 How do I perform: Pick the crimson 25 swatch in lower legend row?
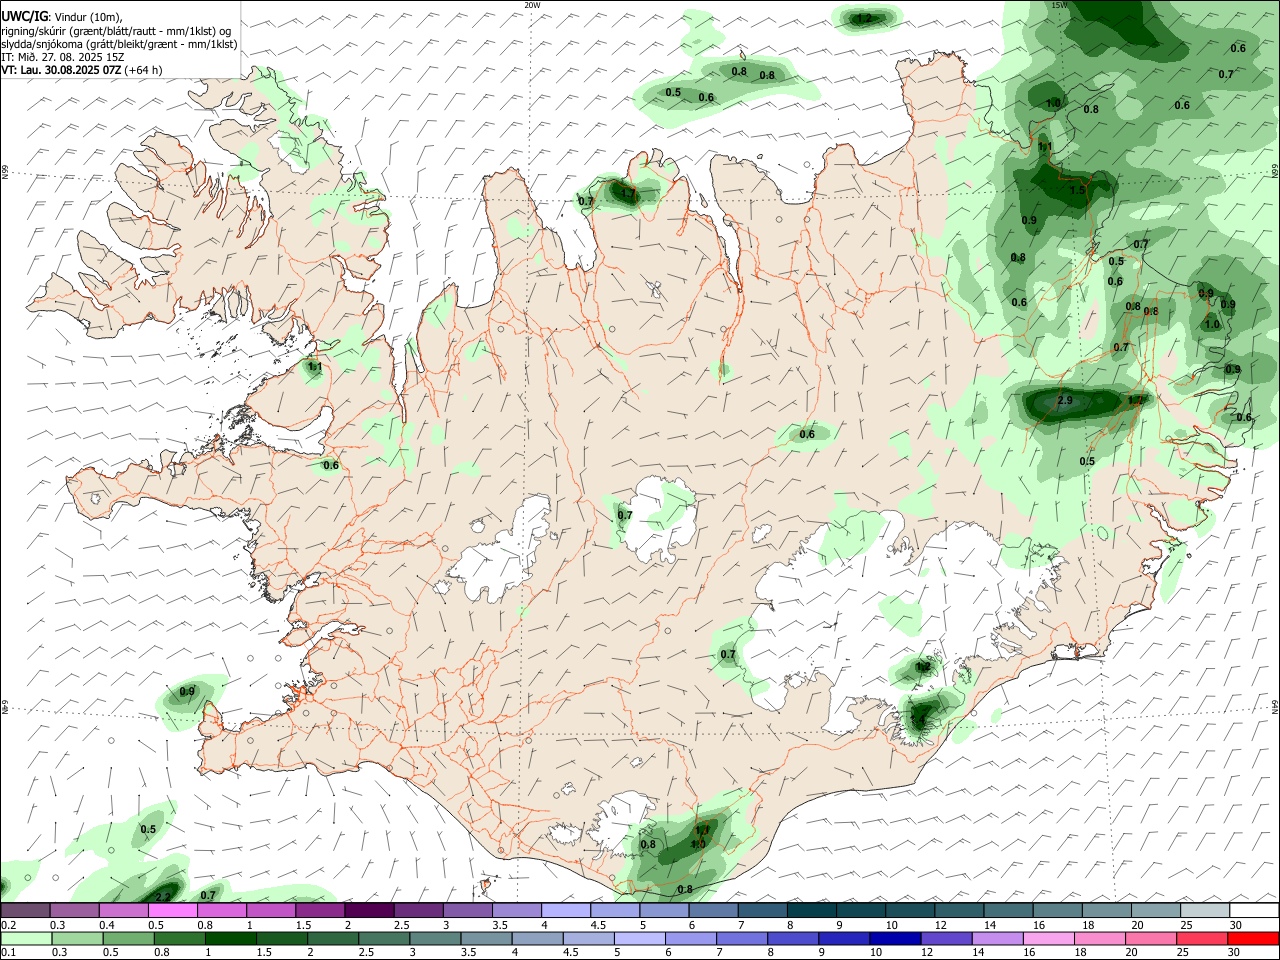(x=1203, y=938)
